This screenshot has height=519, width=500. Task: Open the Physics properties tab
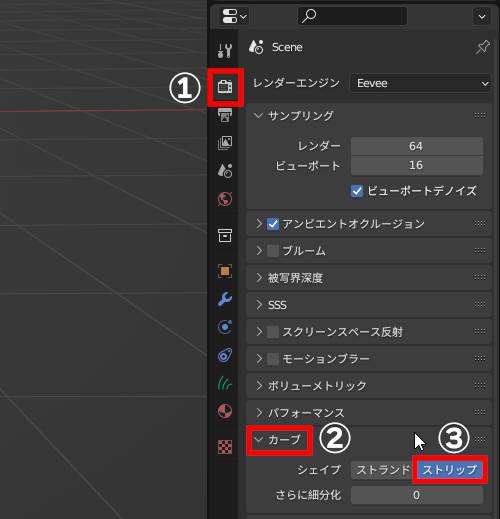pyautogui.click(x=225, y=355)
